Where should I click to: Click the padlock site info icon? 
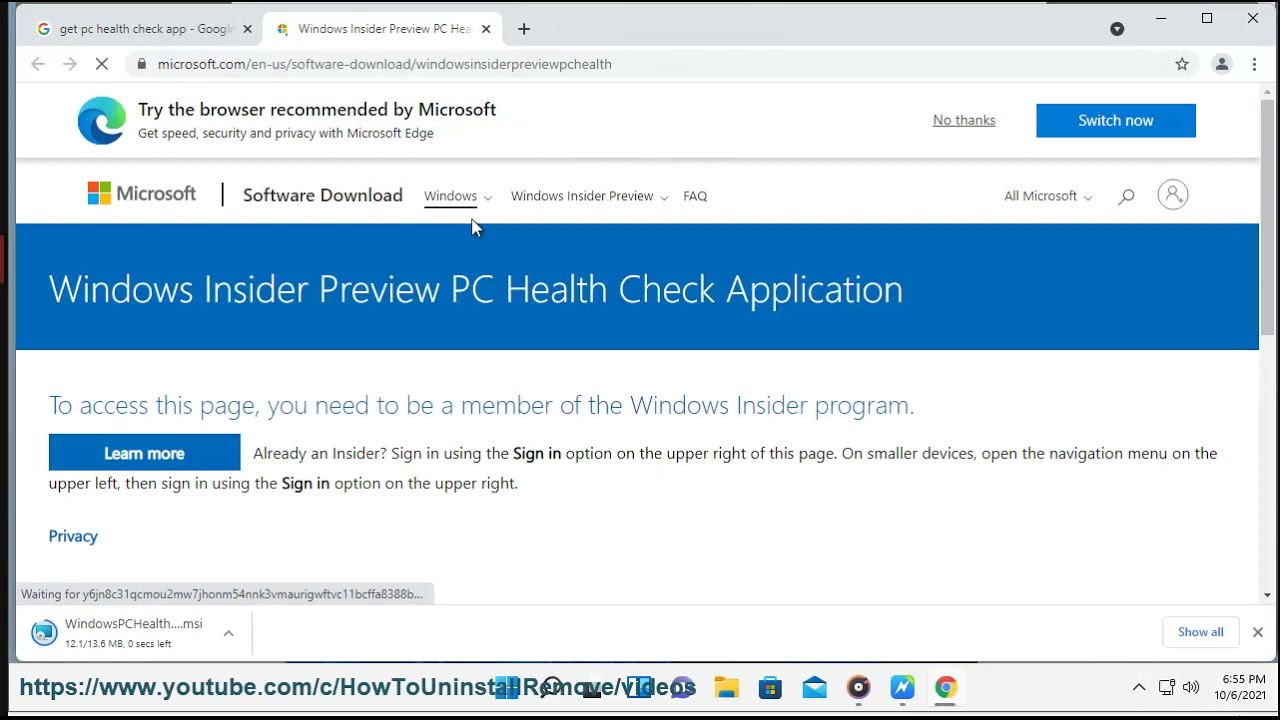coord(141,64)
